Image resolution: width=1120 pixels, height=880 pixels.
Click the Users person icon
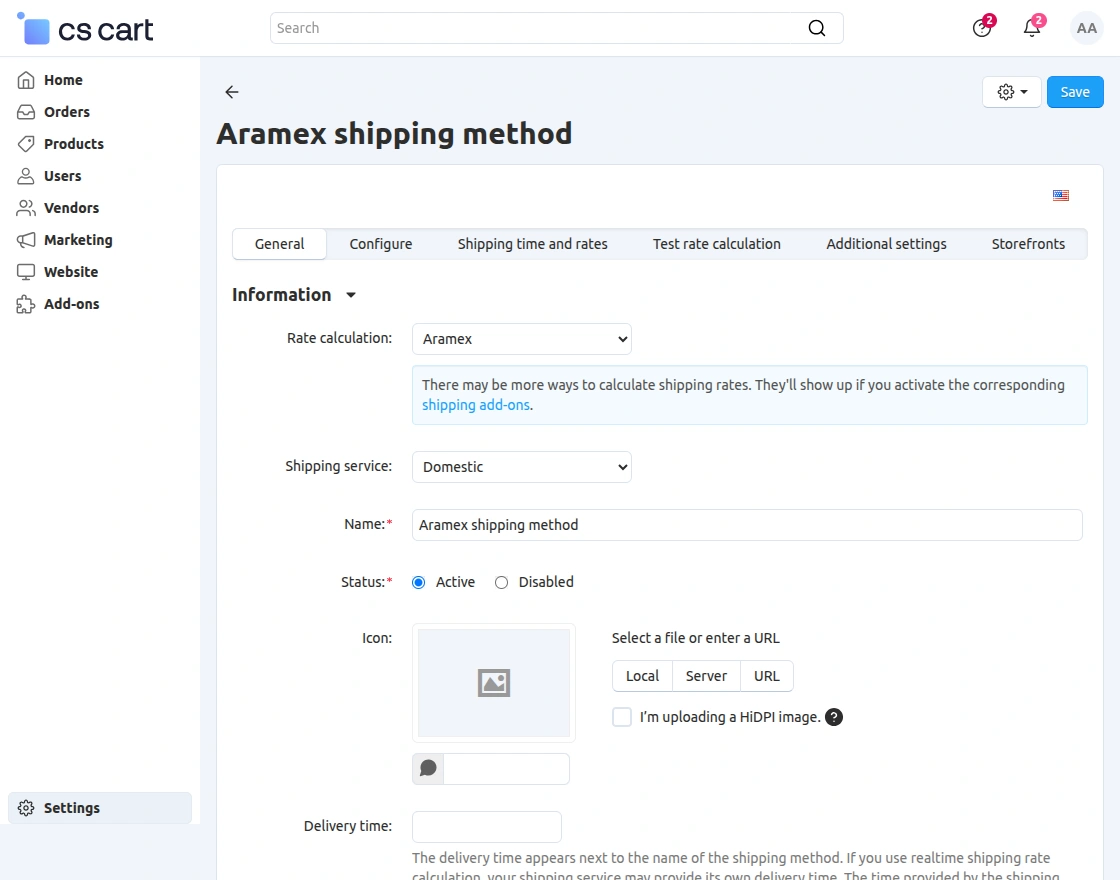[26, 176]
